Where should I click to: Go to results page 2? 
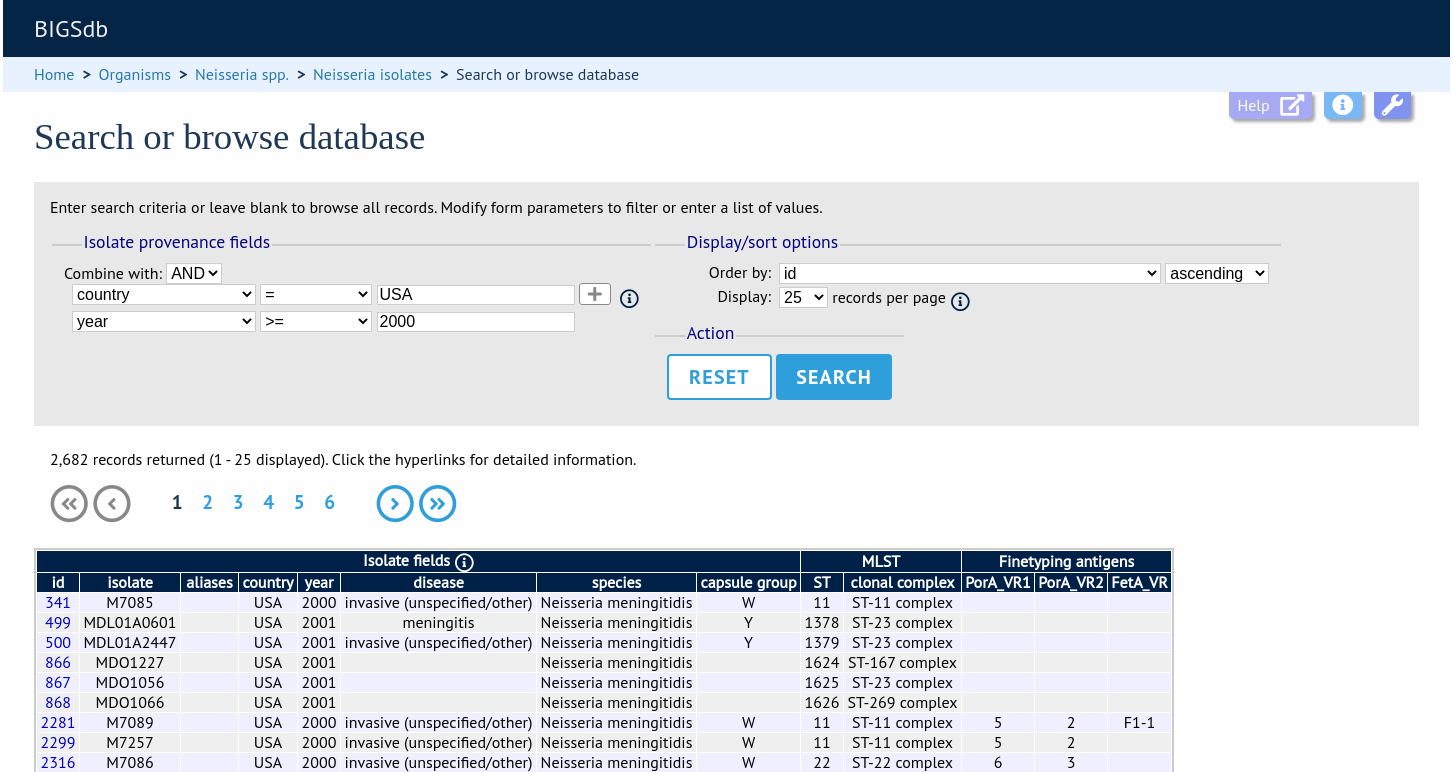207,503
